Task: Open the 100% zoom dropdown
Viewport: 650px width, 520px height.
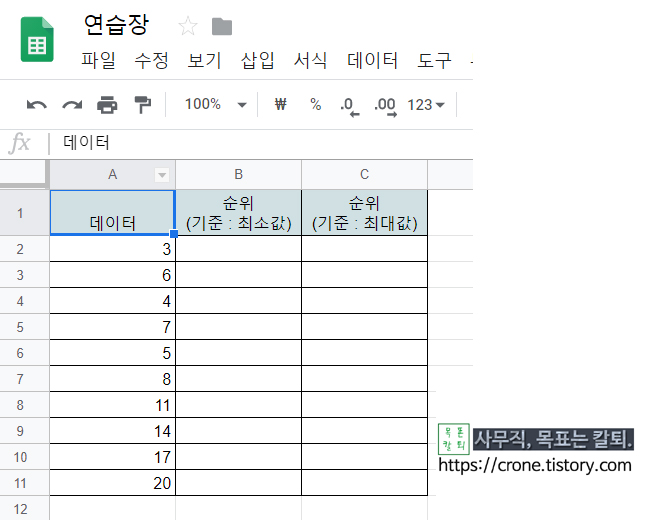Action: pos(215,104)
